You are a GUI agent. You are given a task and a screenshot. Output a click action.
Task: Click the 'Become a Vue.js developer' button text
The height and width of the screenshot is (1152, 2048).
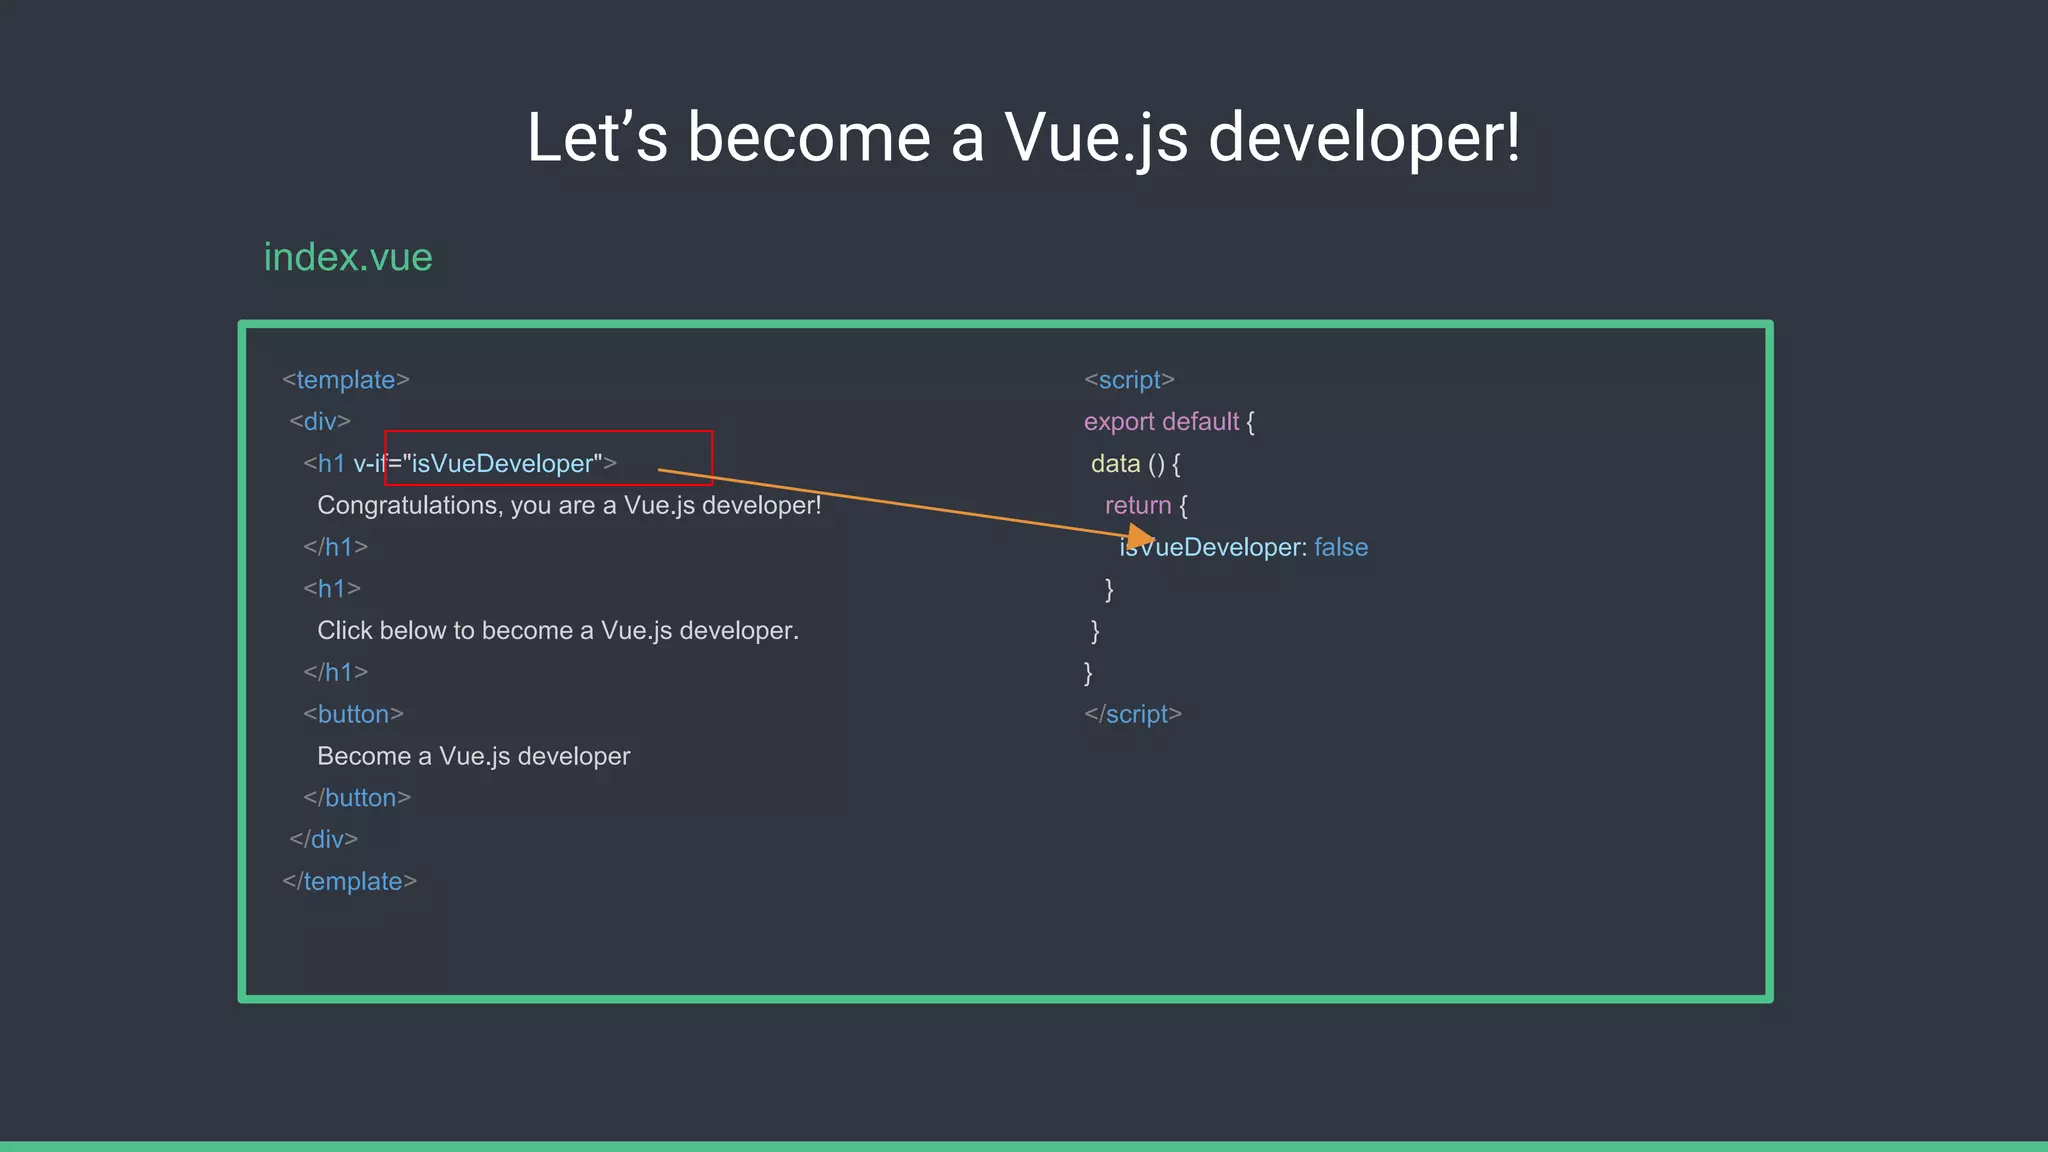point(474,756)
